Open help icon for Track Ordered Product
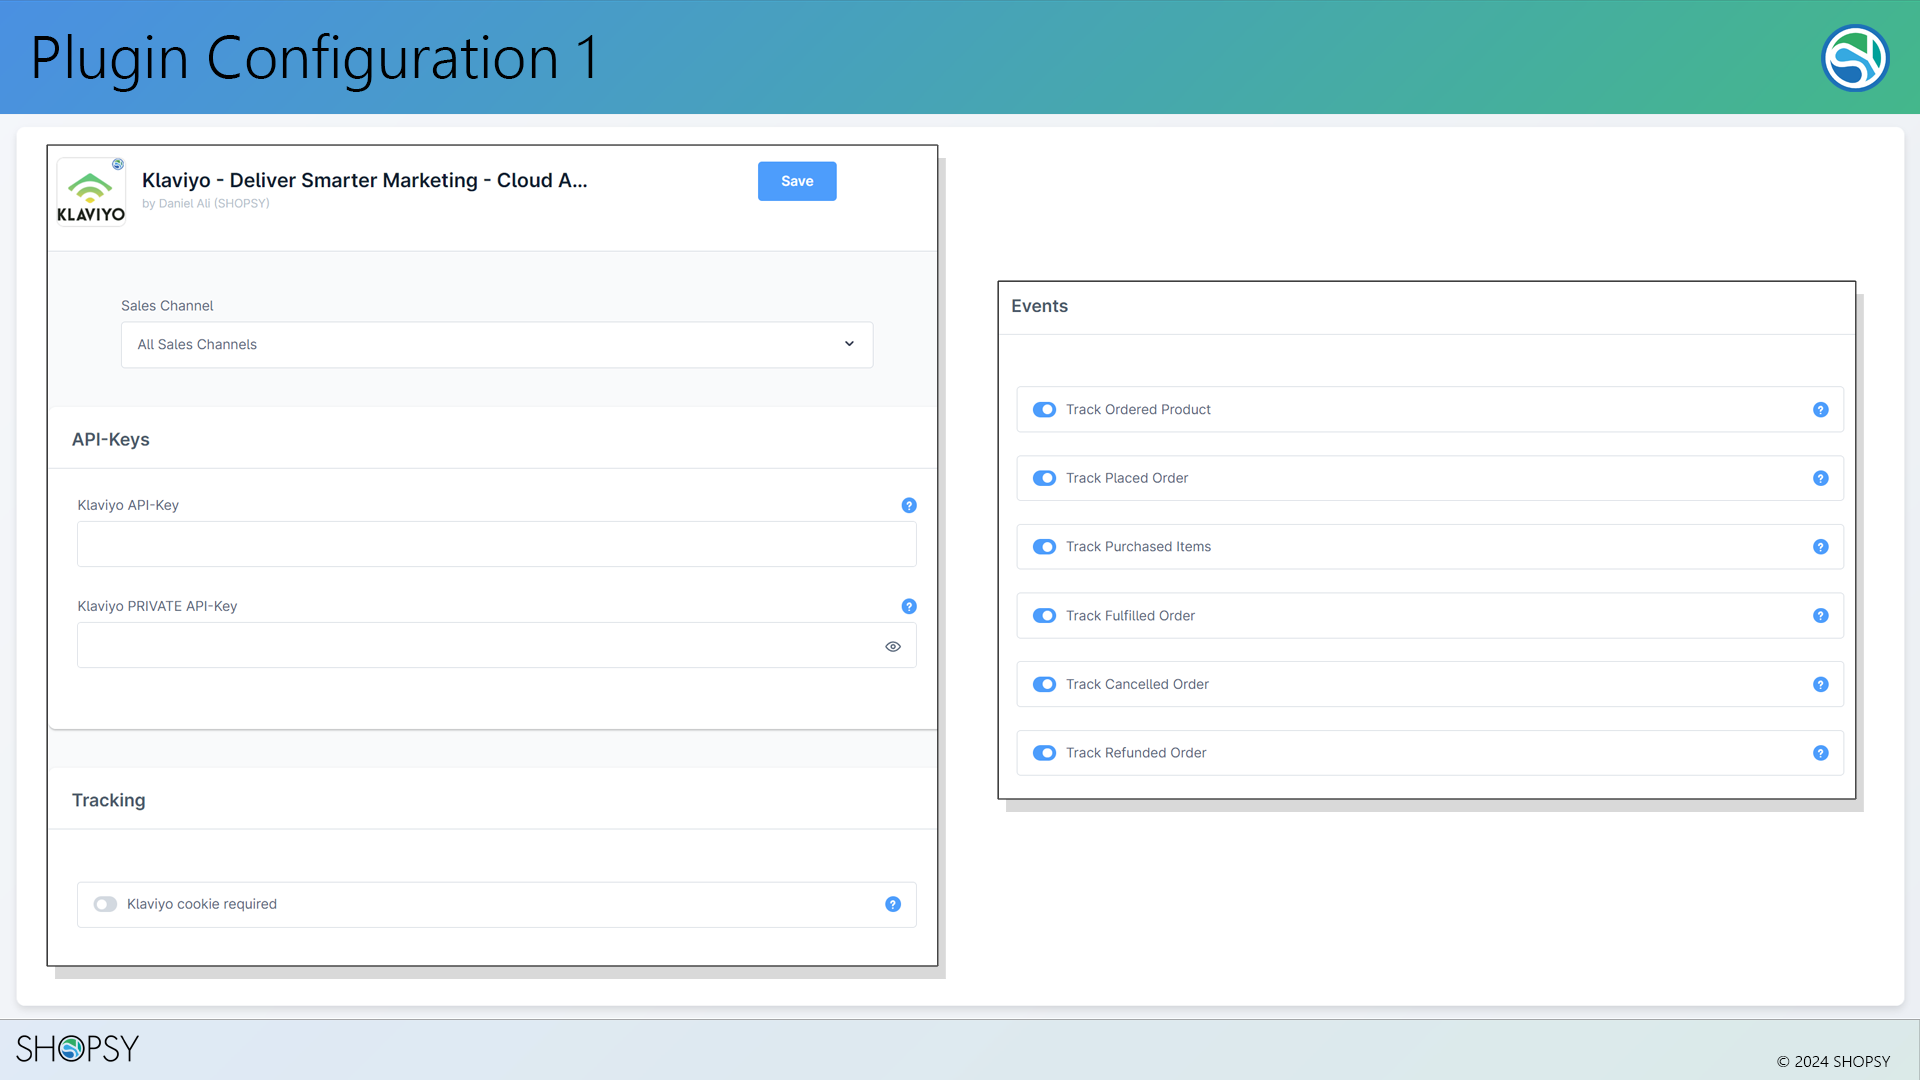The width and height of the screenshot is (1920, 1080). point(1821,410)
